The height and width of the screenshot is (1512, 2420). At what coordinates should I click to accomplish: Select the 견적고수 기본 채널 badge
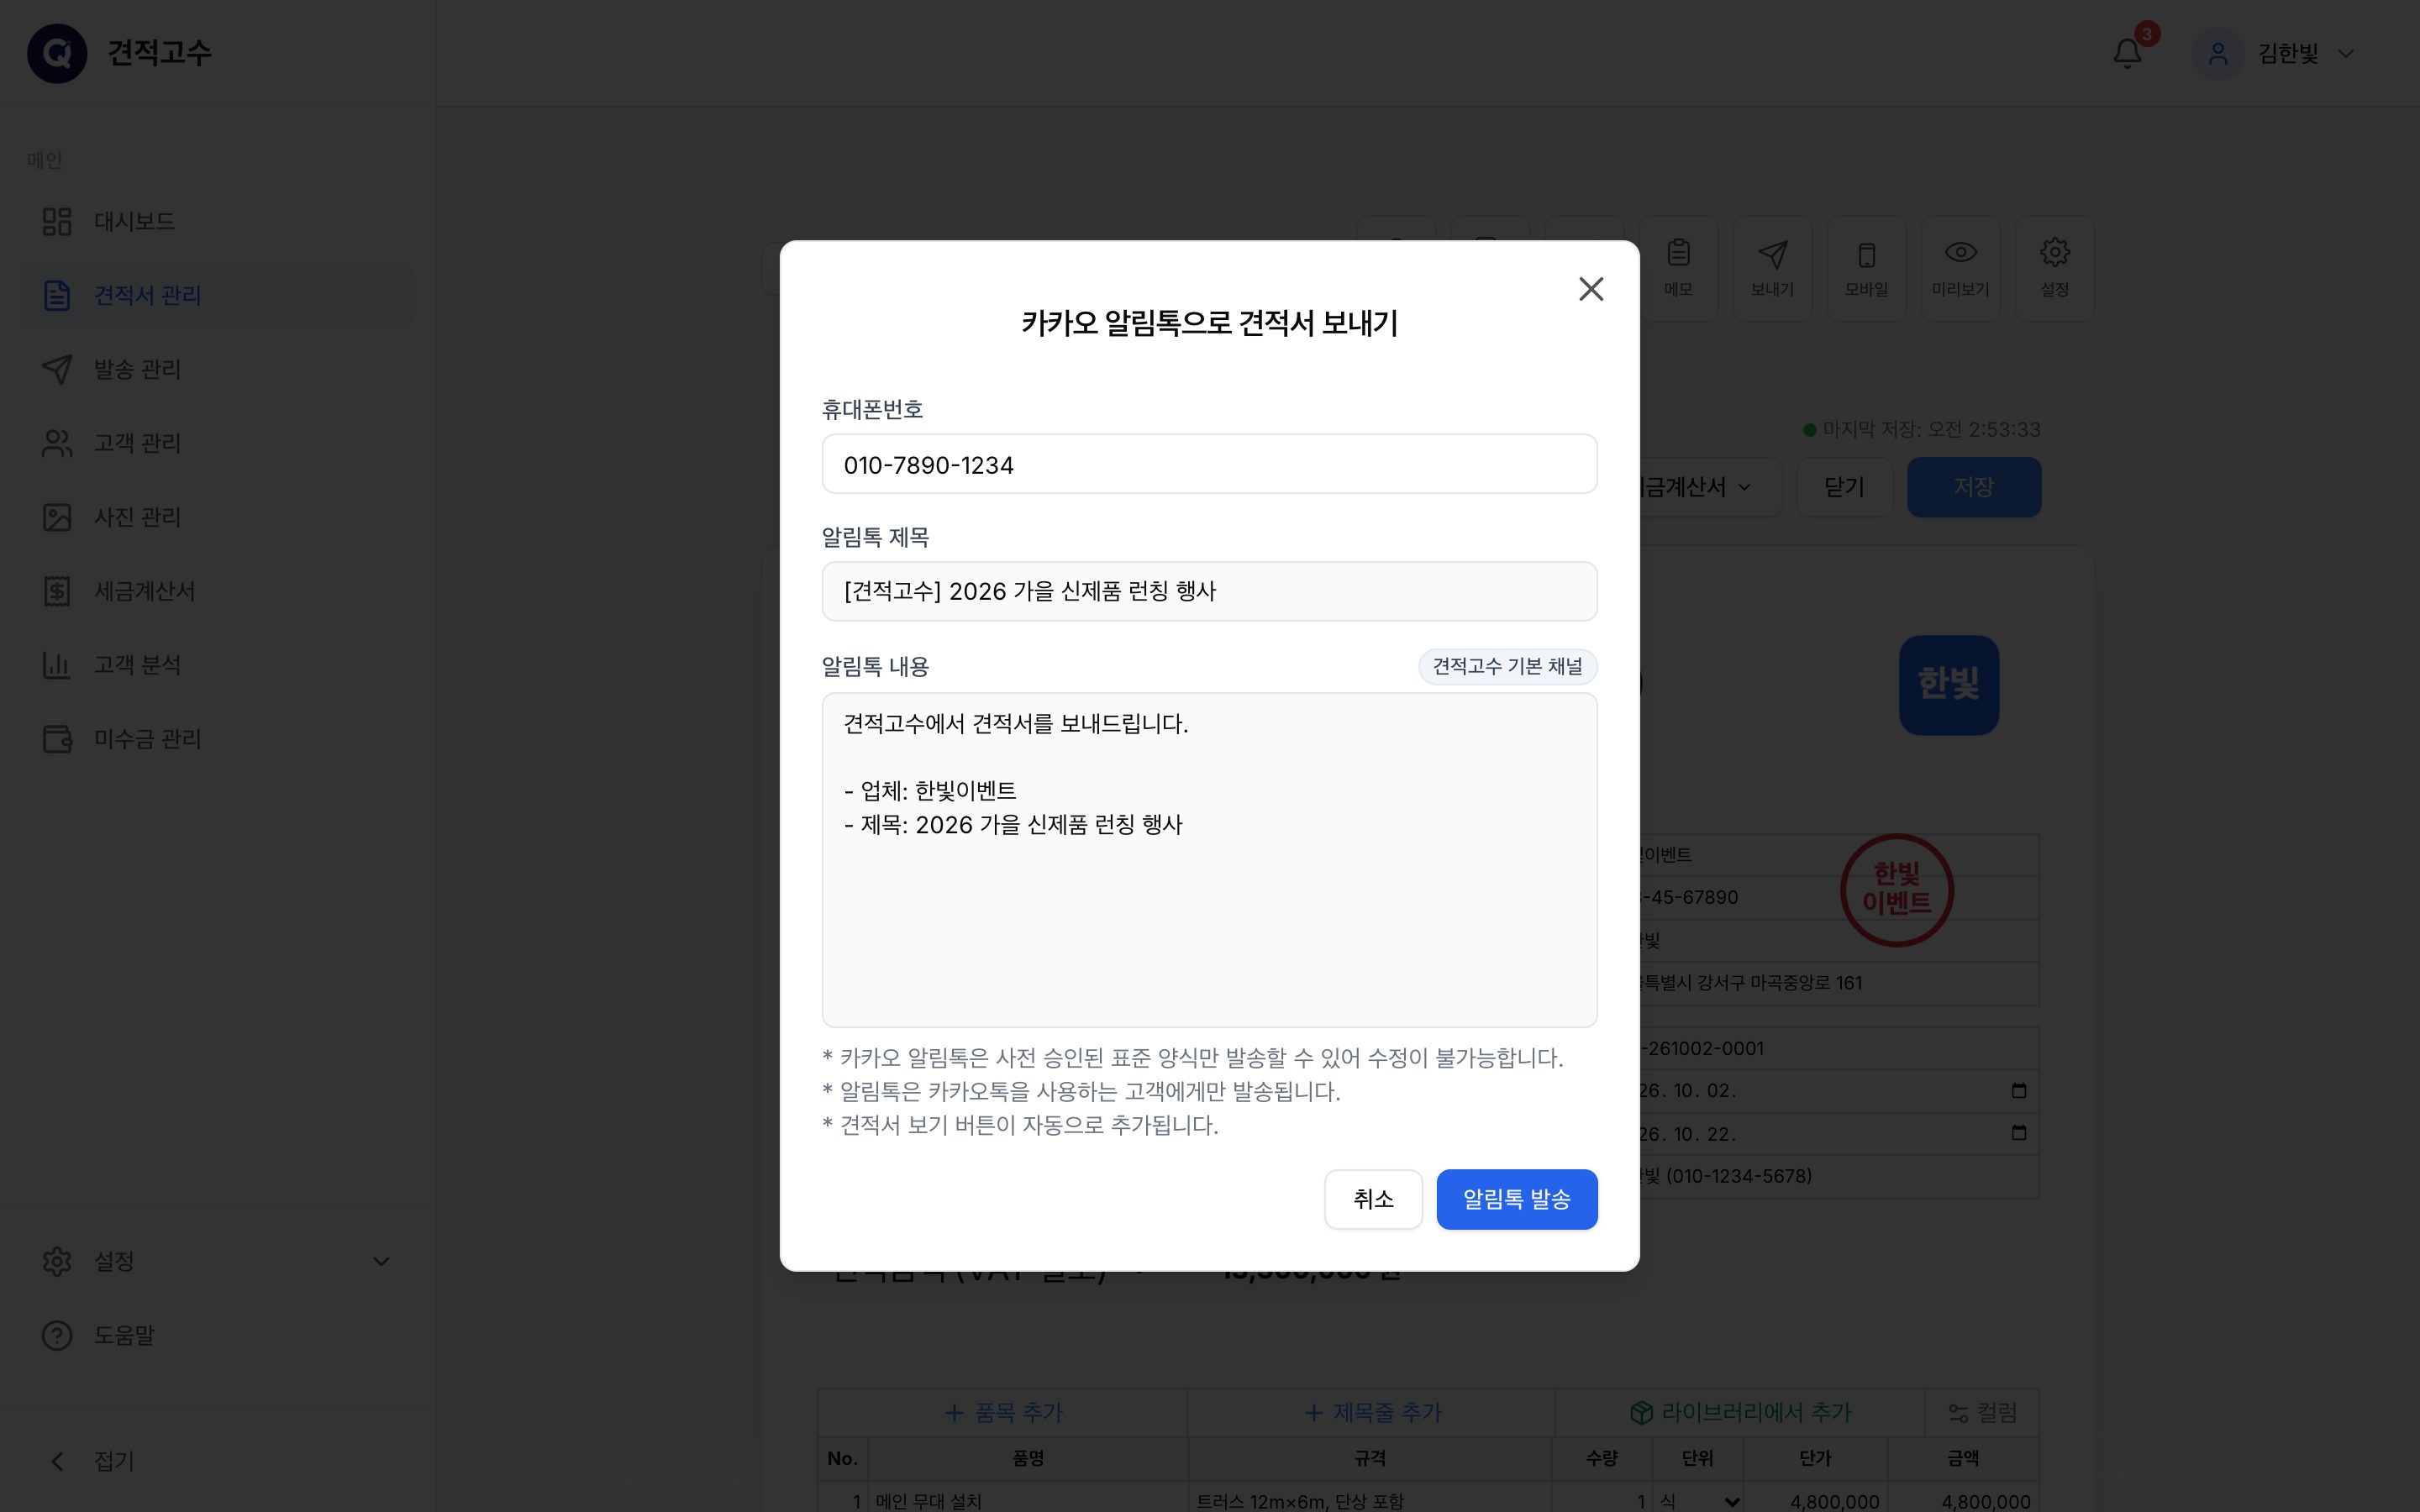point(1507,666)
